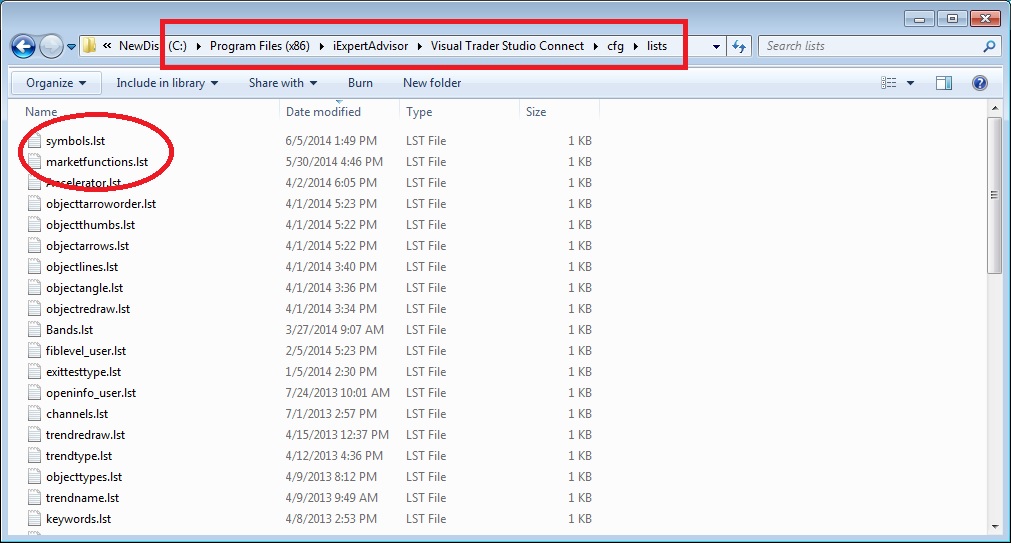
Task: Select file icon of objecttarroworder.lst
Action: 34,204
